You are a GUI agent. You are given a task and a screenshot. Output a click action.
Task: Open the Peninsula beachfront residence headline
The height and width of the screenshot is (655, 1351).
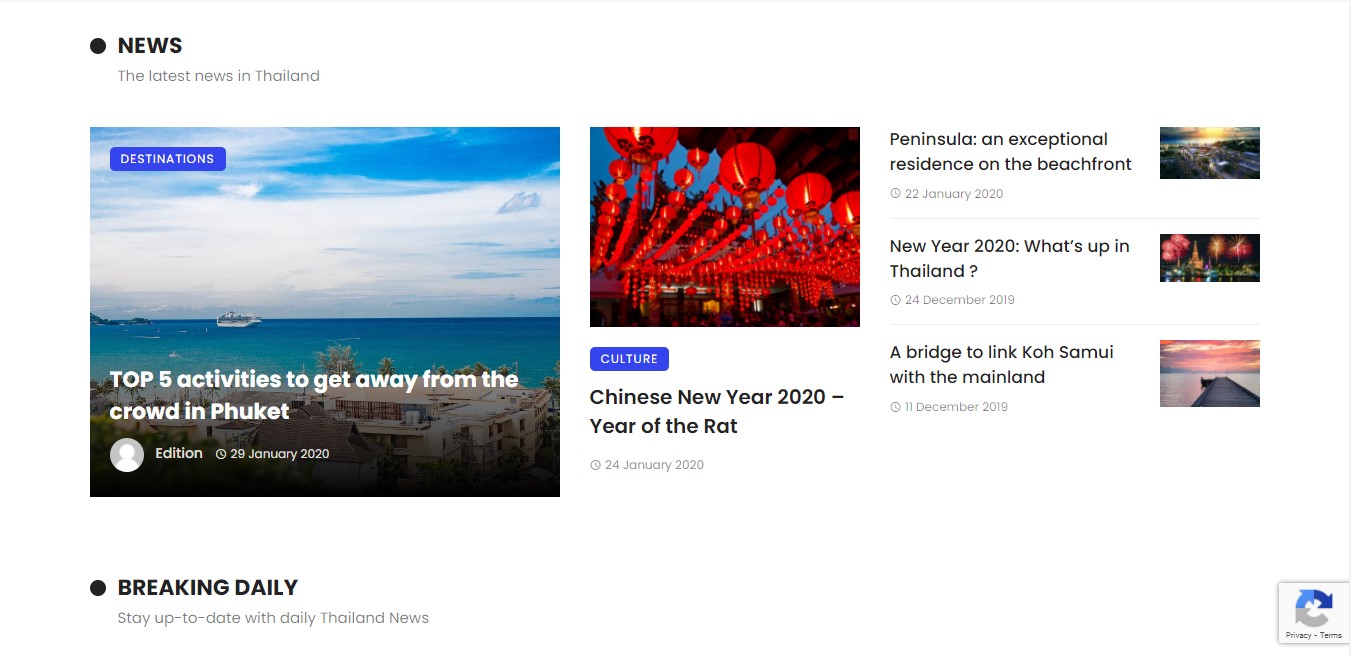click(1010, 152)
